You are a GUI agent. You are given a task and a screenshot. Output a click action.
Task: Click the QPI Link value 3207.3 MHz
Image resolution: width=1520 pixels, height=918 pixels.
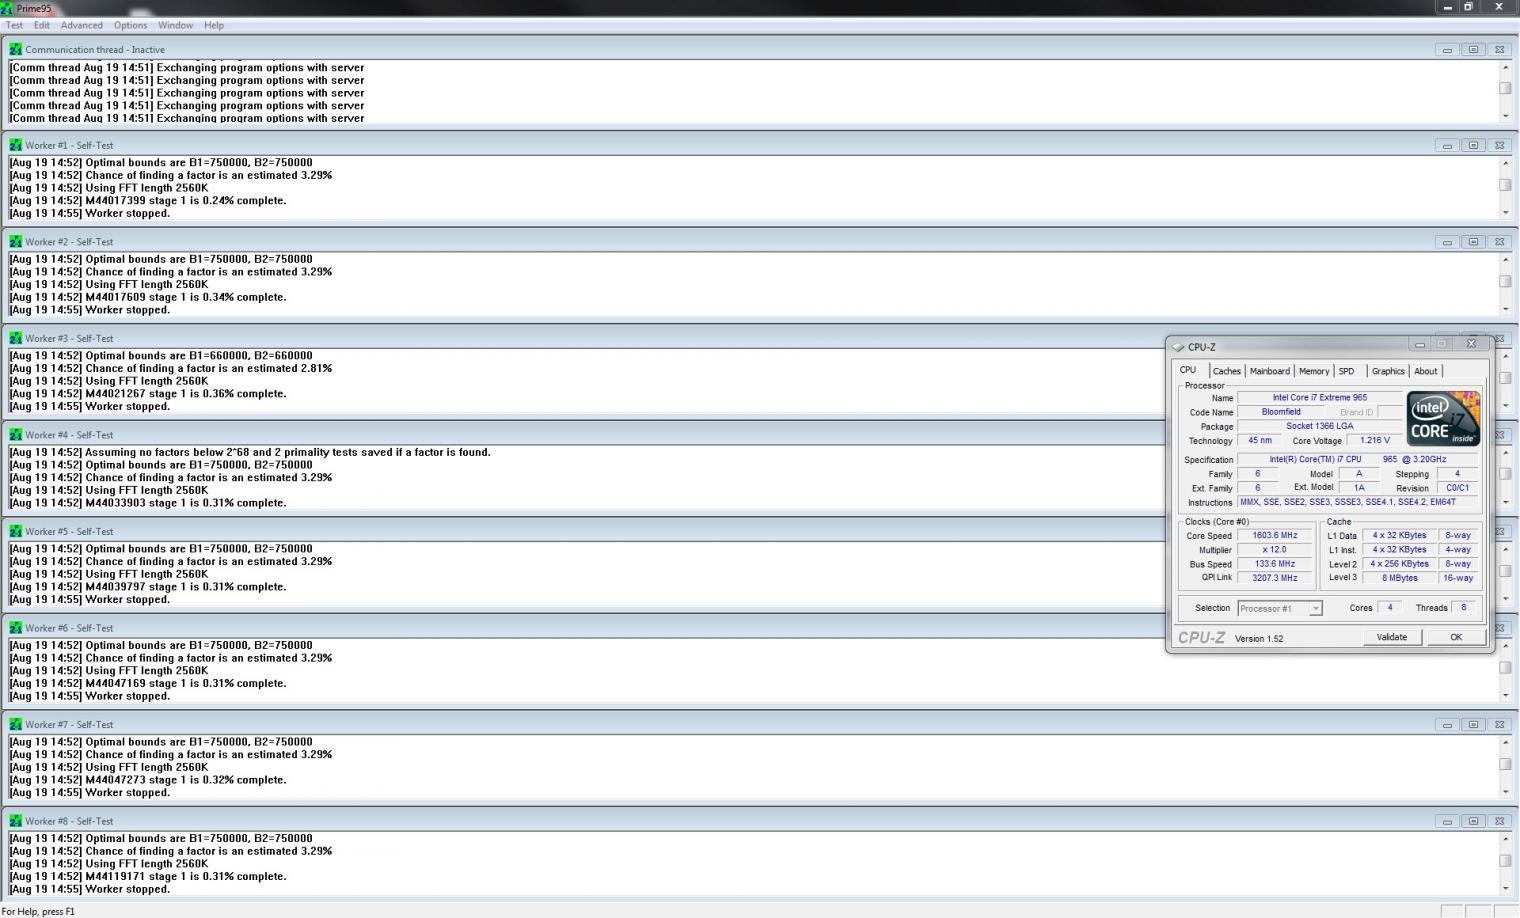click(1275, 577)
